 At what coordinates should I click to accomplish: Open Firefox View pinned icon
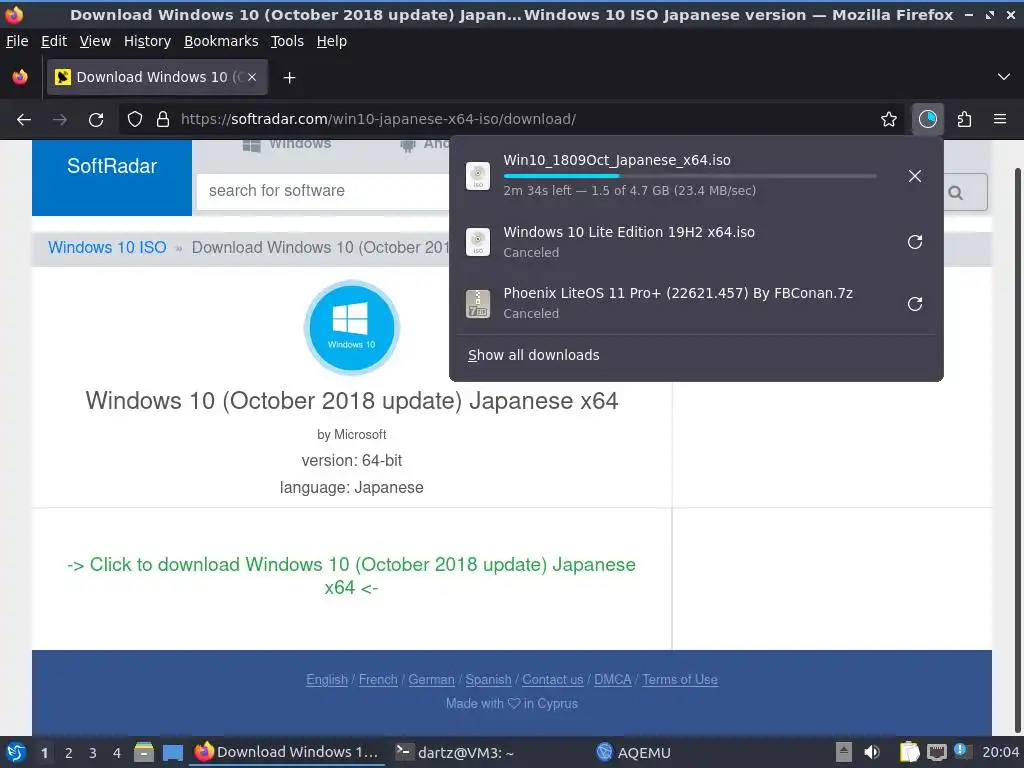point(20,77)
